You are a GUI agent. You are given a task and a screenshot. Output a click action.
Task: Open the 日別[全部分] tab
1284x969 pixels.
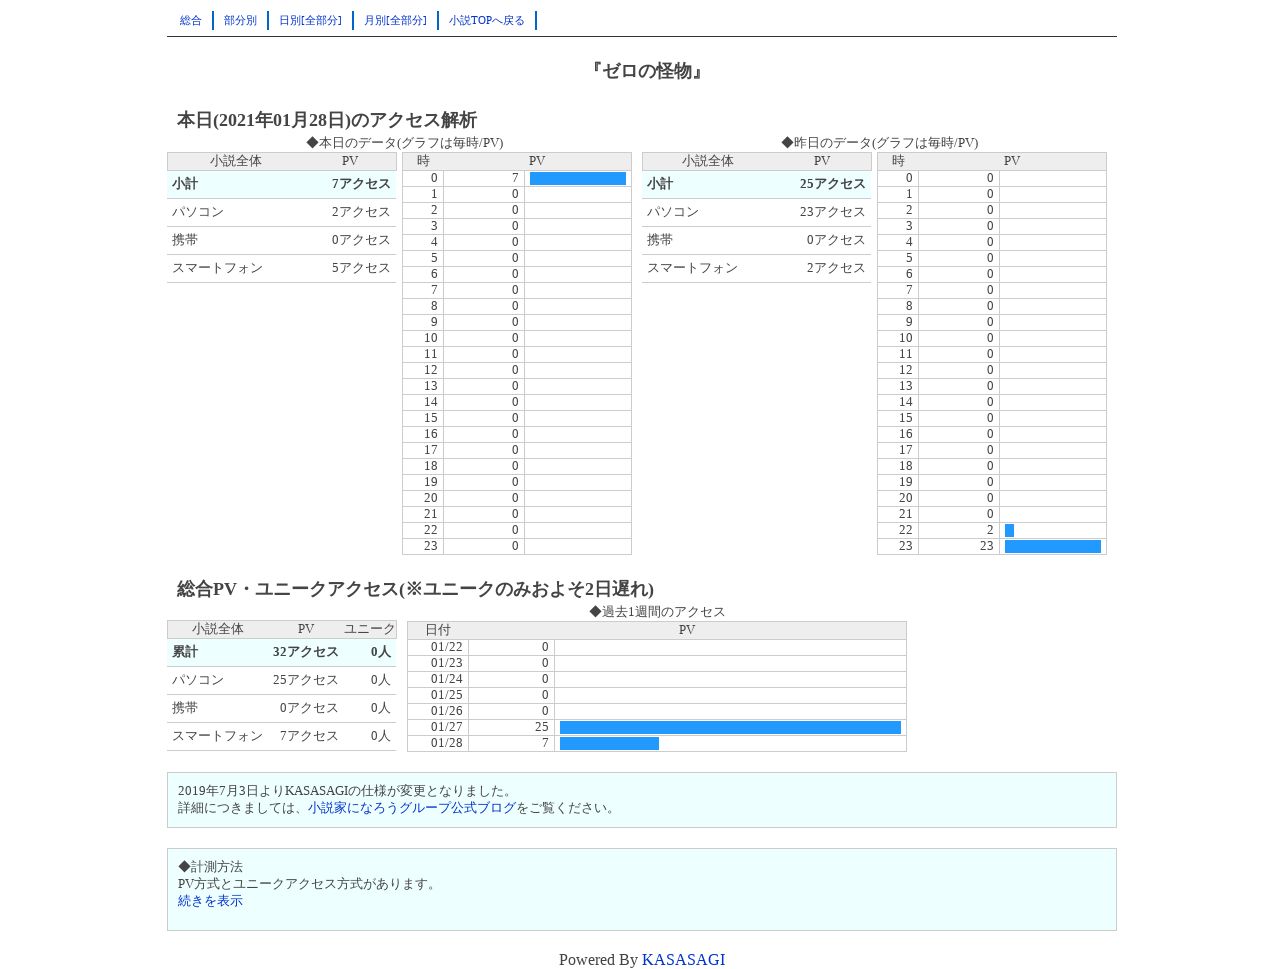tap(310, 20)
